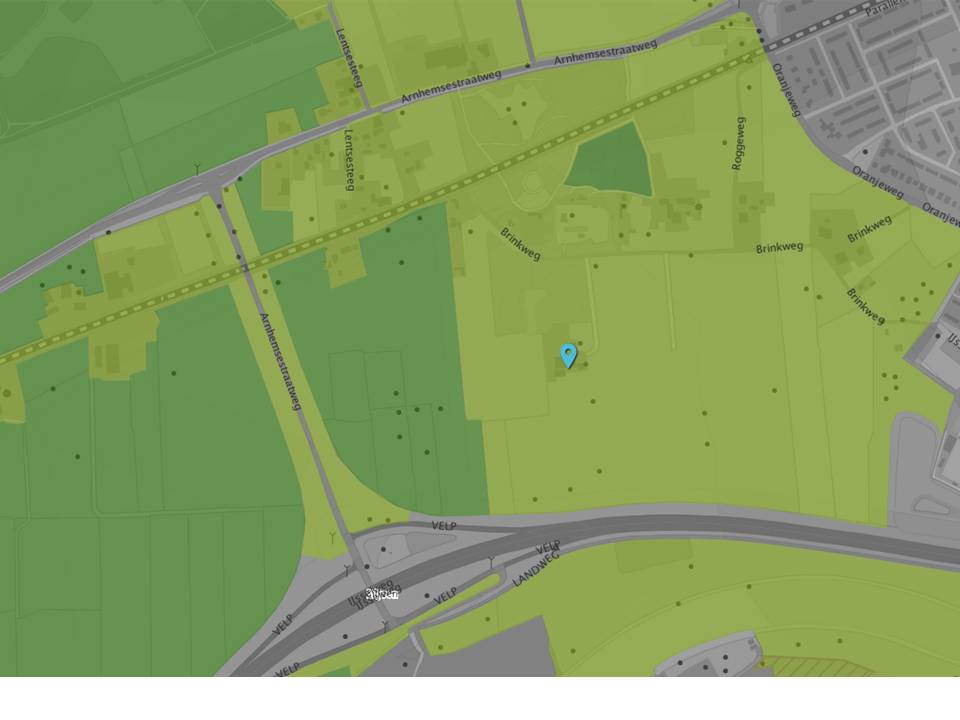Viewport: 960px width, 720px height.
Task: Click the VELP label atop the highway ramp
Action: [x=444, y=526]
